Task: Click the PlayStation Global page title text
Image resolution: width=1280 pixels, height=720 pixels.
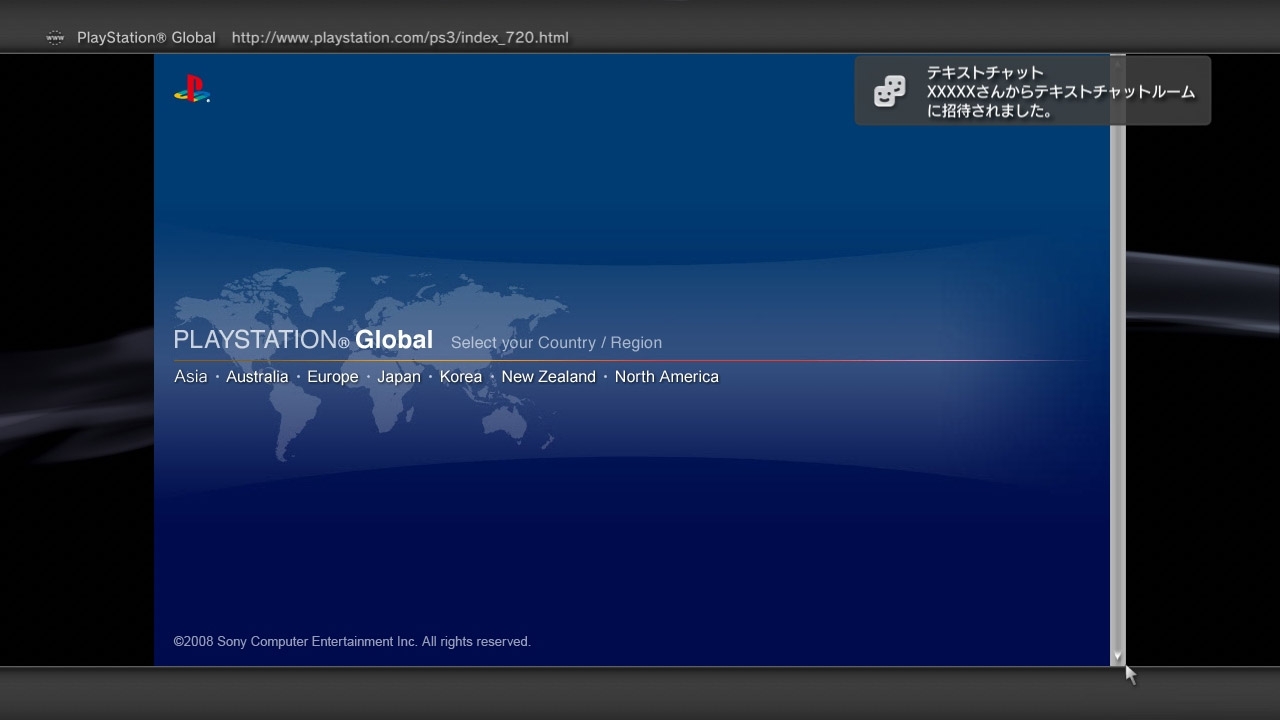Action: pos(146,38)
